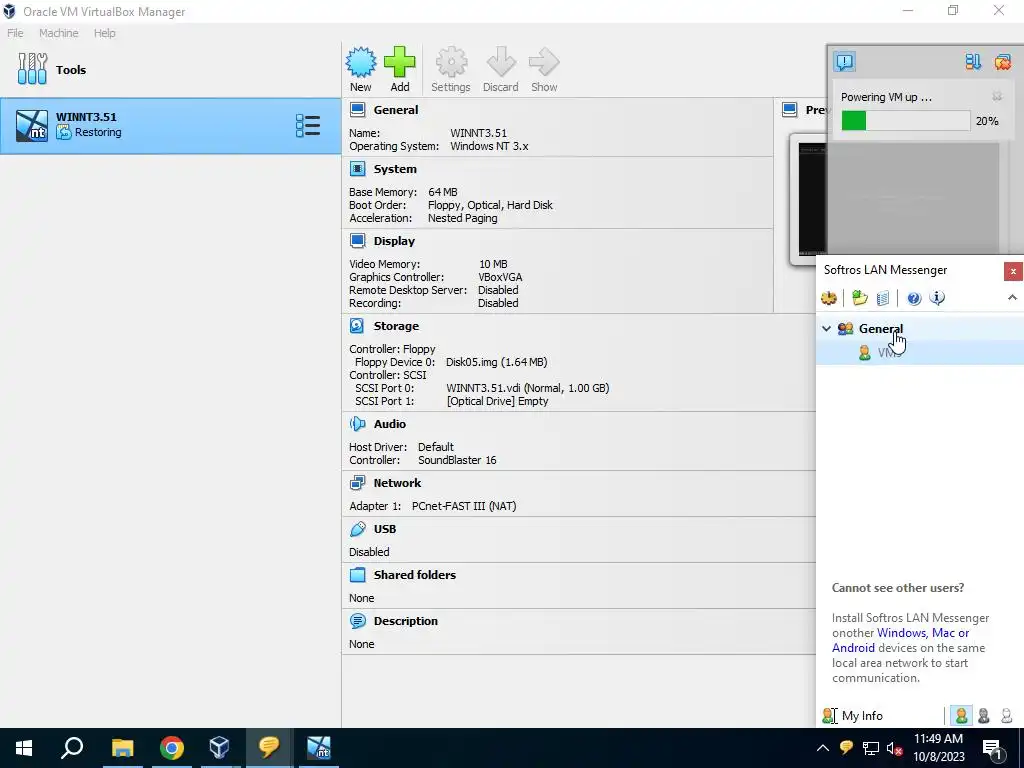This screenshot has height=768, width=1024.
Task: Click the blue Help question mark icon
Action: pyautogui.click(x=914, y=298)
